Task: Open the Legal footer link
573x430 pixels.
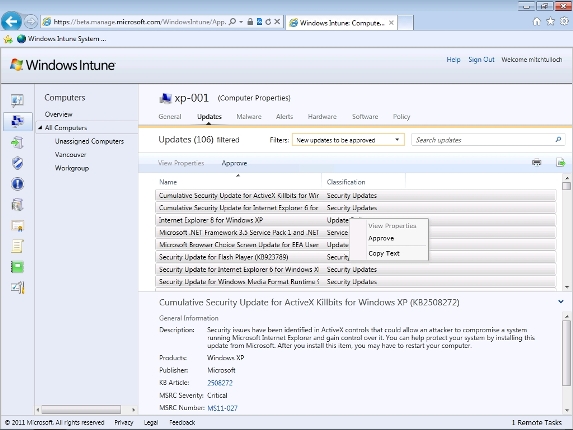Action: [151, 422]
